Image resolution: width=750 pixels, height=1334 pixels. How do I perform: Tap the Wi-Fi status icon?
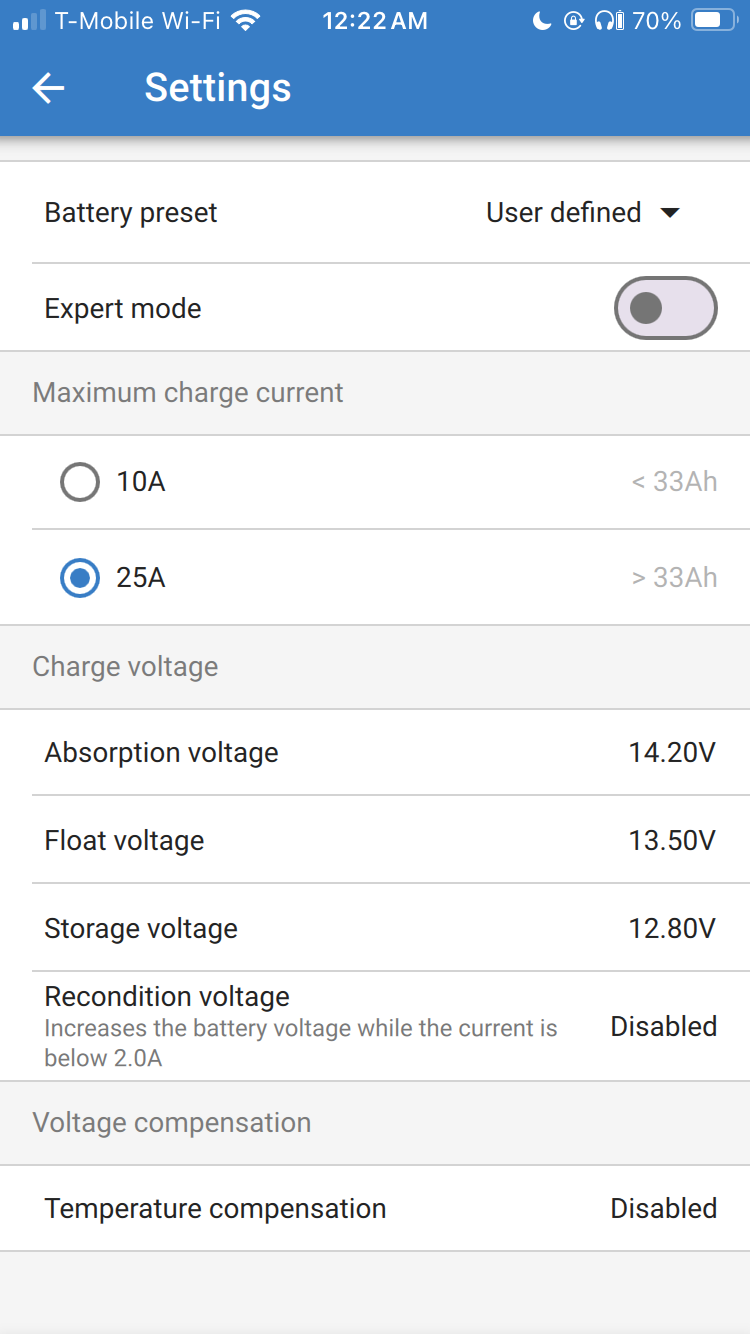coord(244,20)
